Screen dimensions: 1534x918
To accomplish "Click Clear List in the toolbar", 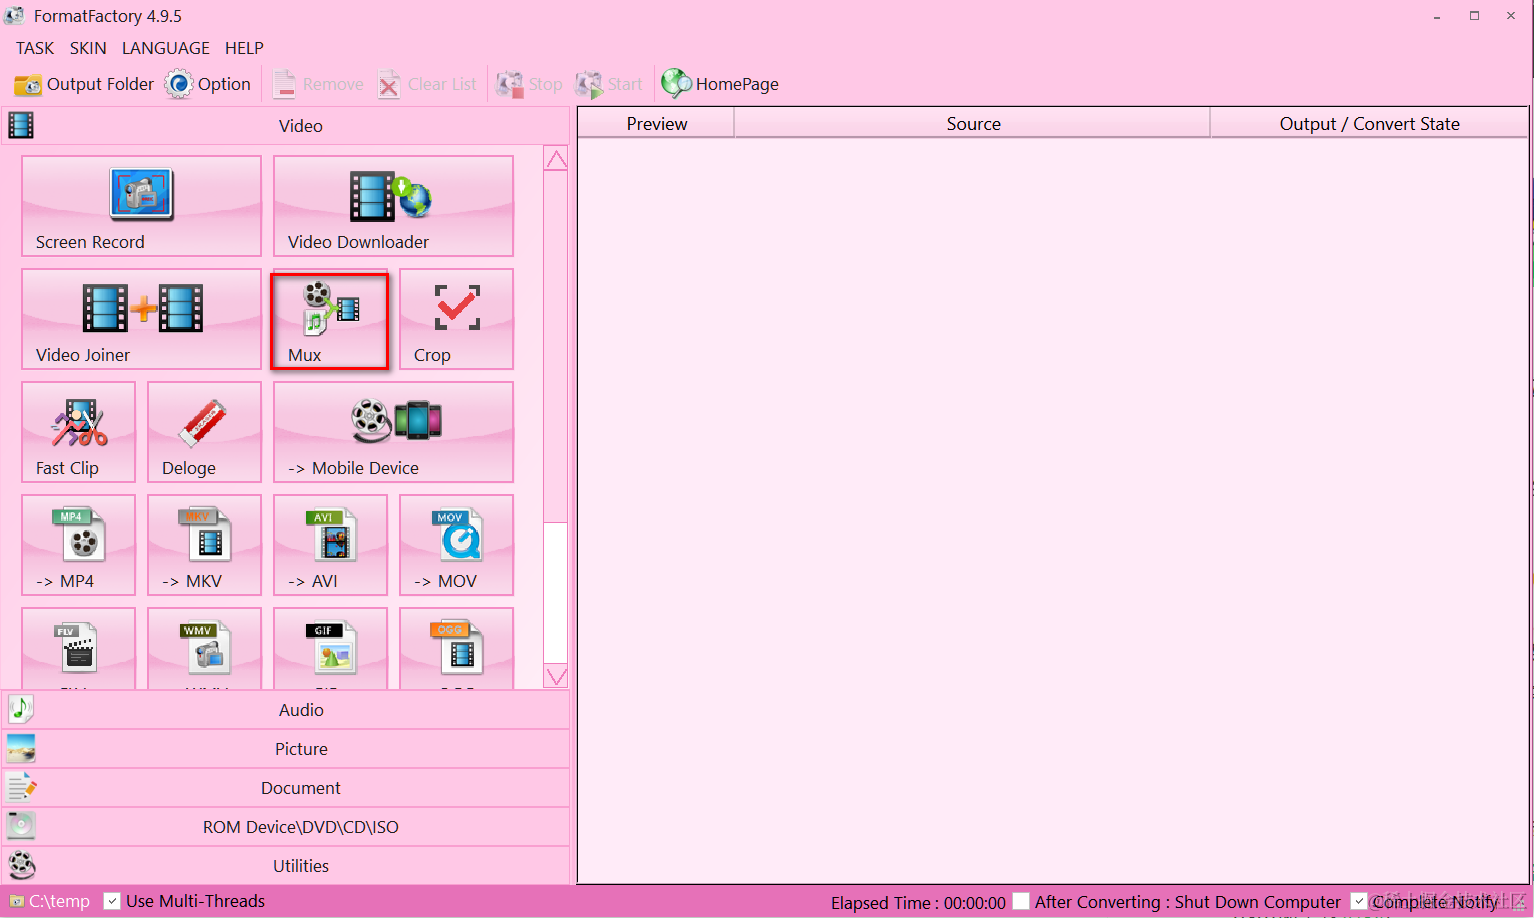I will (x=427, y=84).
